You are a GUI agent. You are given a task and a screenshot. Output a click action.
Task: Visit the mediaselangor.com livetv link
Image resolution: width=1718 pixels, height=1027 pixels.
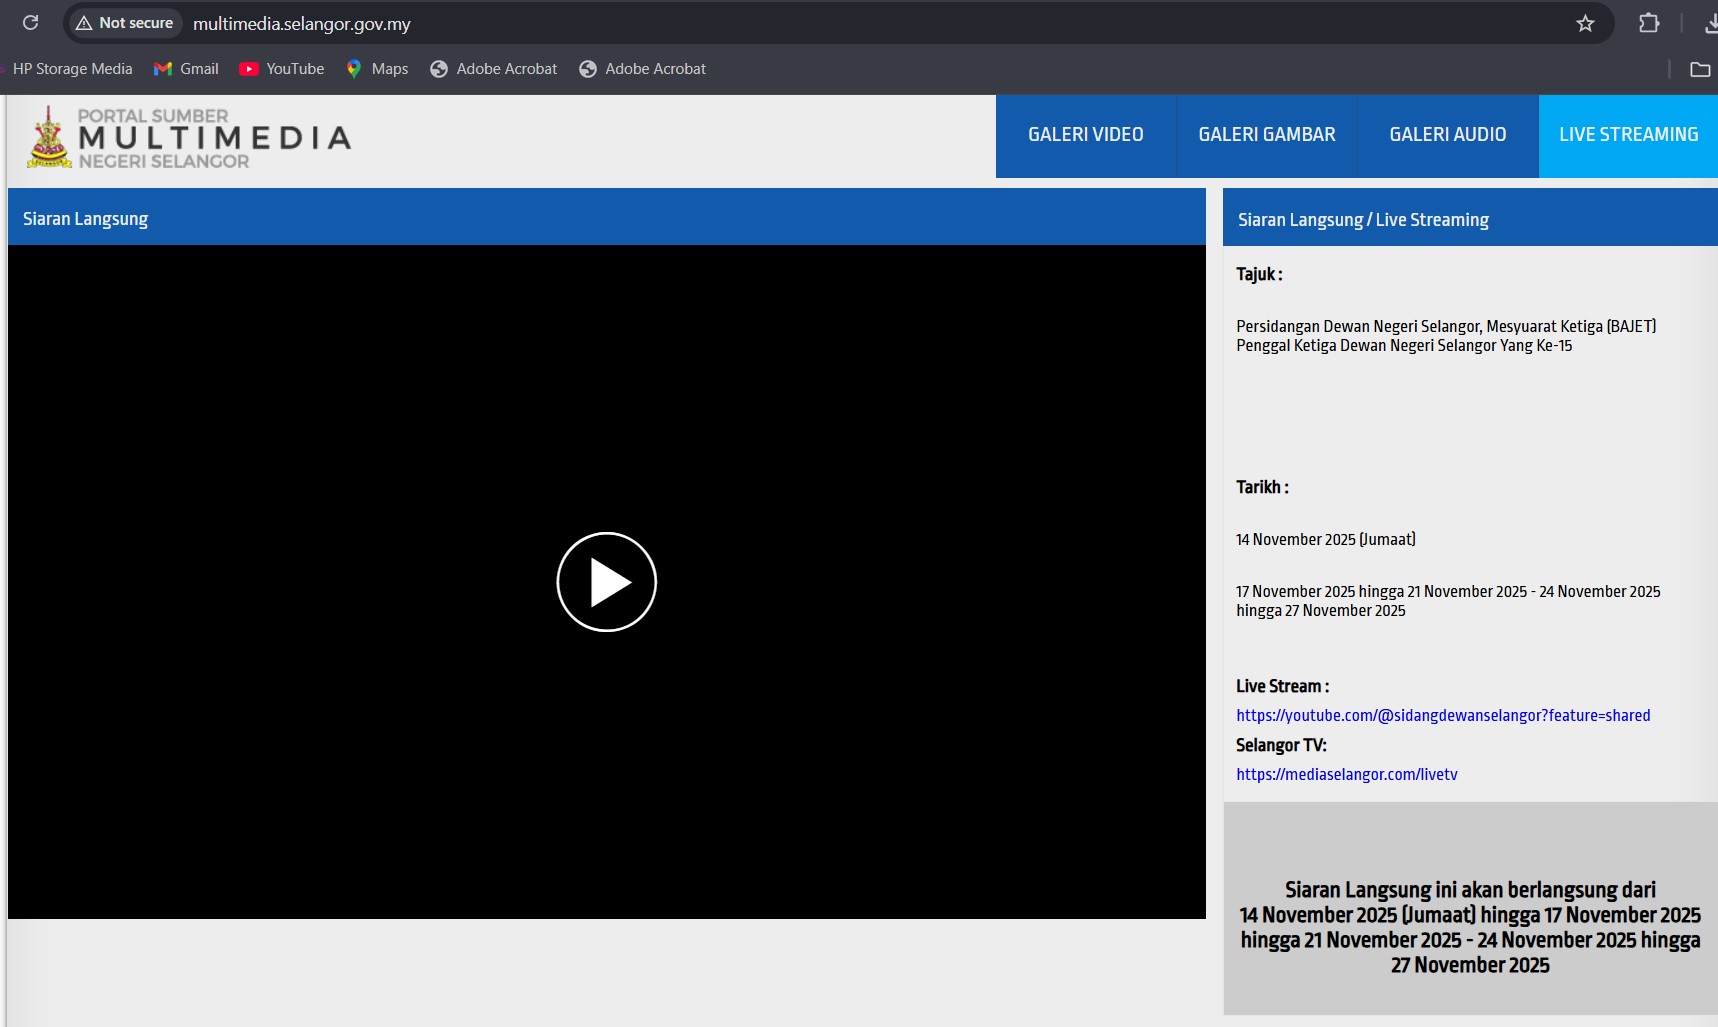pos(1346,774)
